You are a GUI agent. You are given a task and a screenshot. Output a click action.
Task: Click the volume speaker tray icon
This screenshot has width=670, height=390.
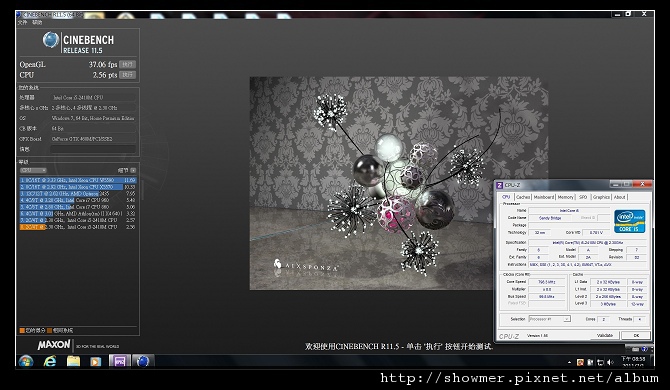[610, 362]
